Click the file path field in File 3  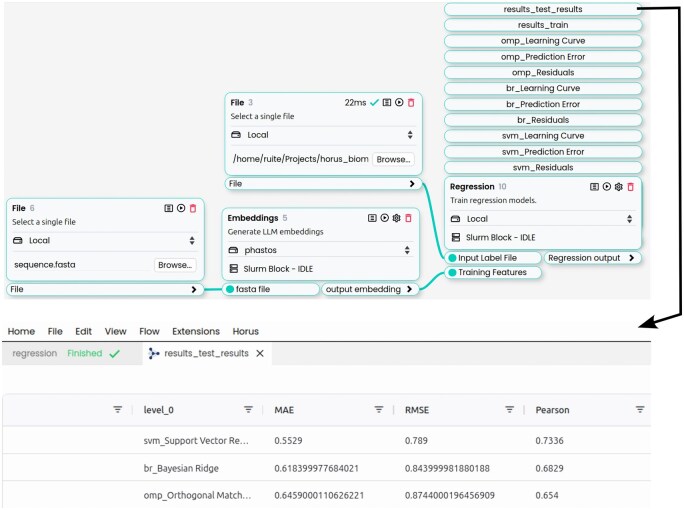coord(301,159)
